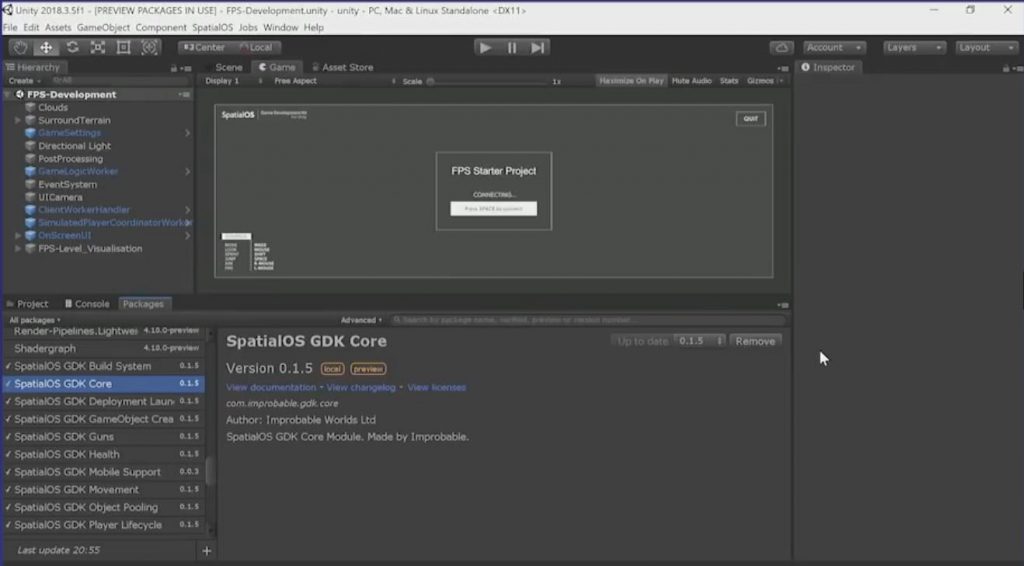The image size is (1024, 566).
Task: Click the package search field
Action: 588,320
